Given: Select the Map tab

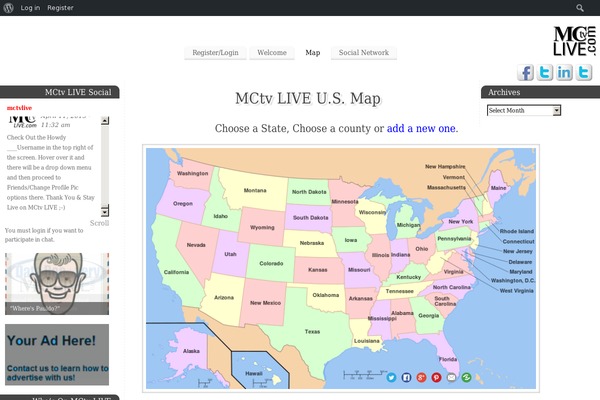Looking at the screenshot, I should click(x=313, y=53).
